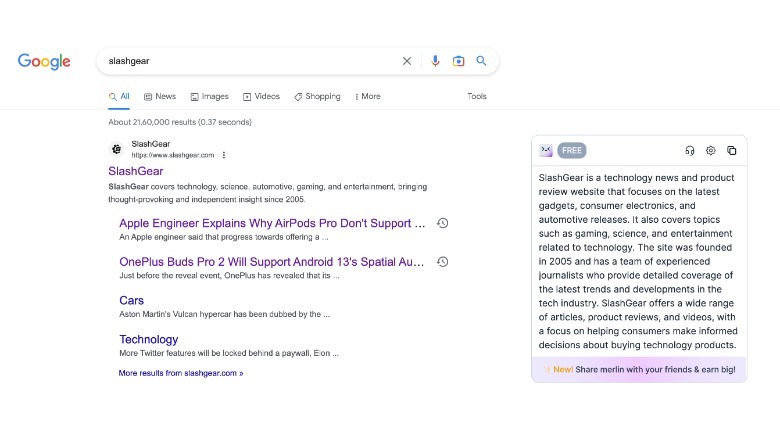The image size is (780, 438).
Task: Open Merlin settings gear icon
Action: (x=710, y=150)
